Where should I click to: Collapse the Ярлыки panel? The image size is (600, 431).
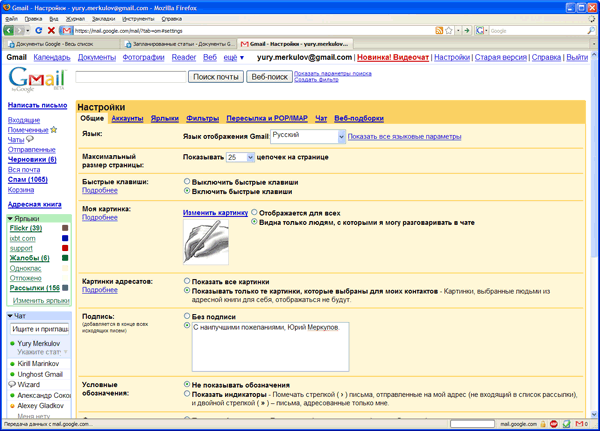point(10,219)
